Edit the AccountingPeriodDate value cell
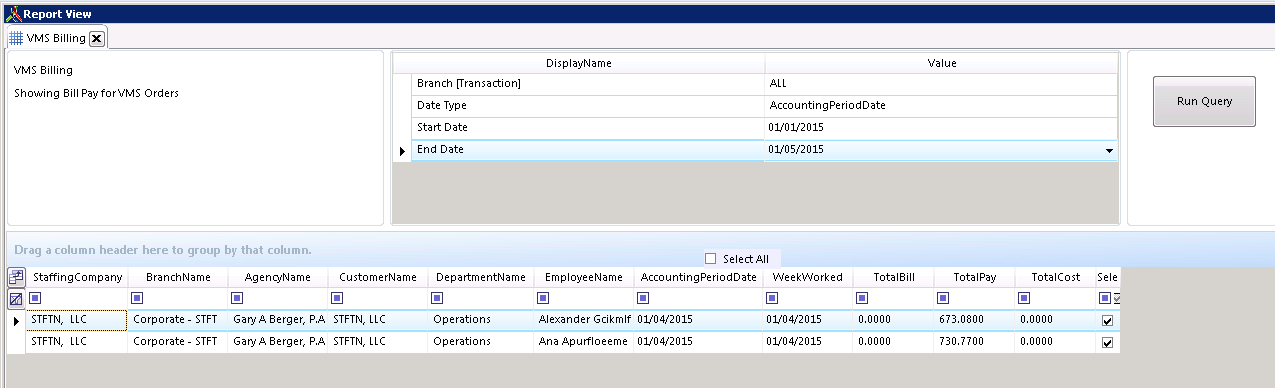Image resolution: width=1275 pixels, height=388 pixels. 942,106
